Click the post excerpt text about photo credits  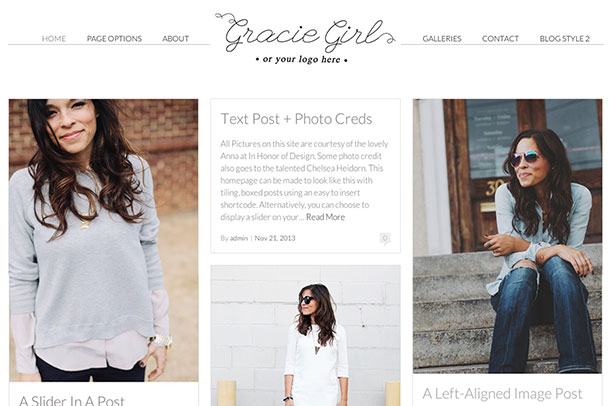point(304,180)
